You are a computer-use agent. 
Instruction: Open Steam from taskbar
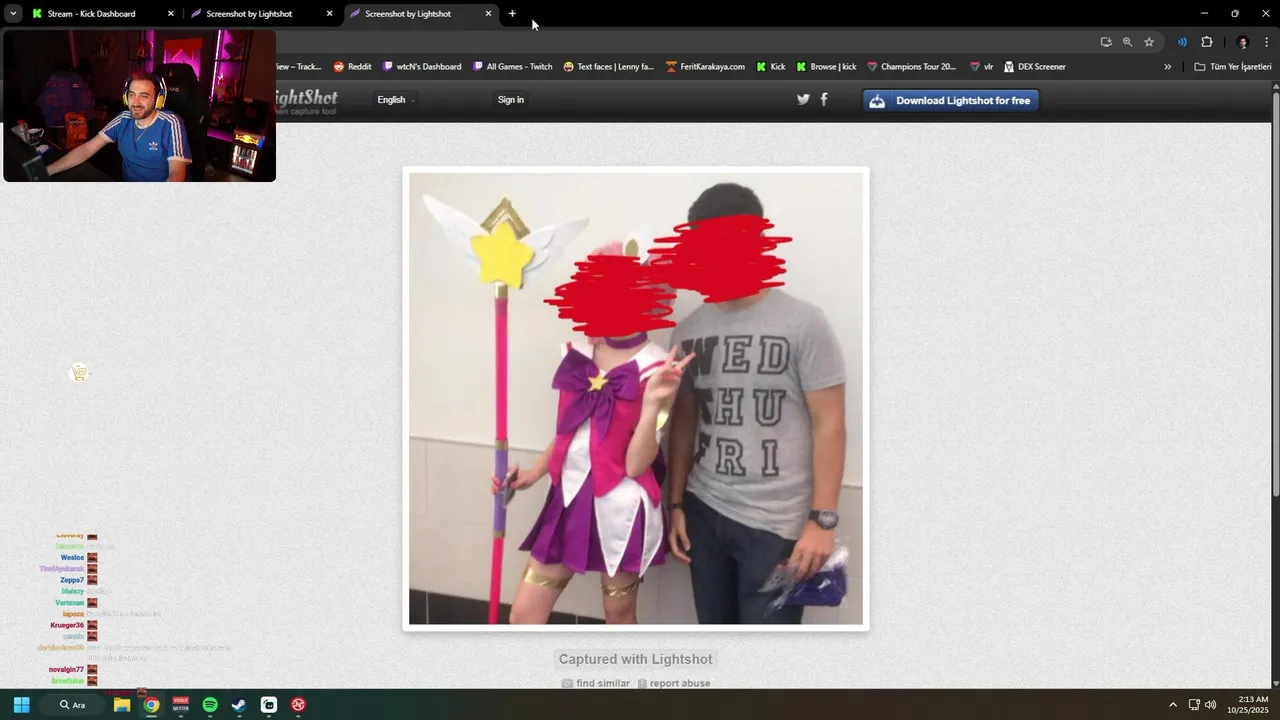click(x=239, y=705)
